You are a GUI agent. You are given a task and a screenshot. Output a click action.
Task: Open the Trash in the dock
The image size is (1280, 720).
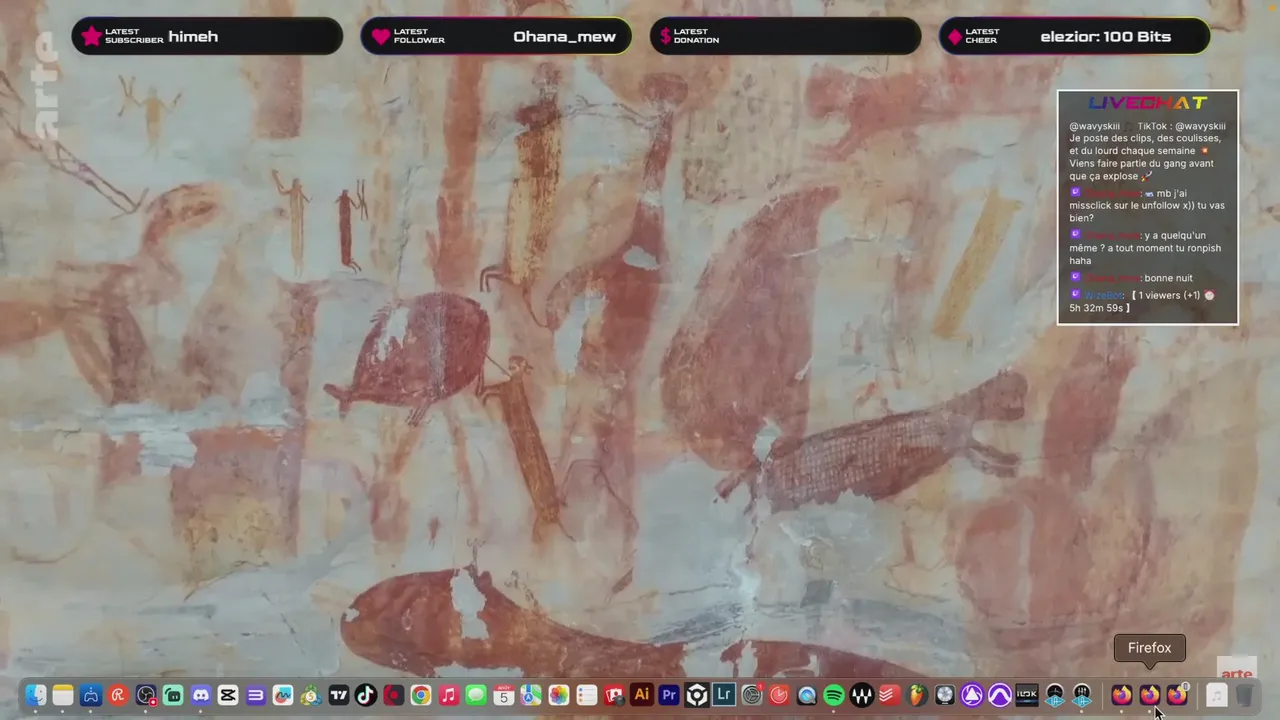point(1244,695)
